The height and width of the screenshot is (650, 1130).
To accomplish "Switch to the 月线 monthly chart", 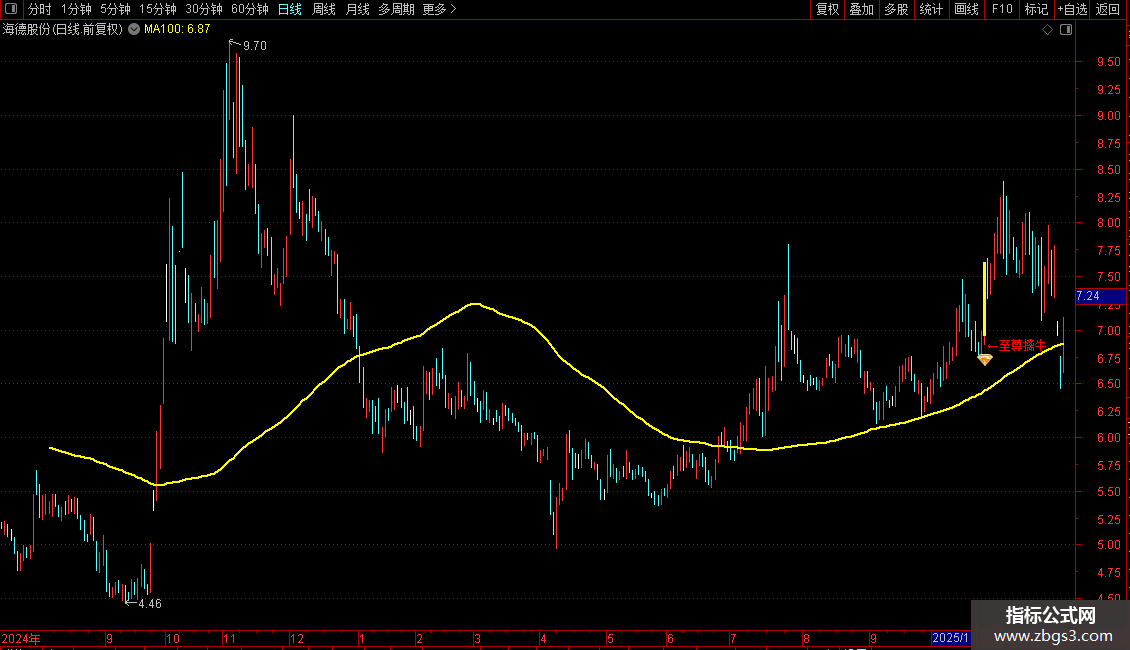I will 357,9.
